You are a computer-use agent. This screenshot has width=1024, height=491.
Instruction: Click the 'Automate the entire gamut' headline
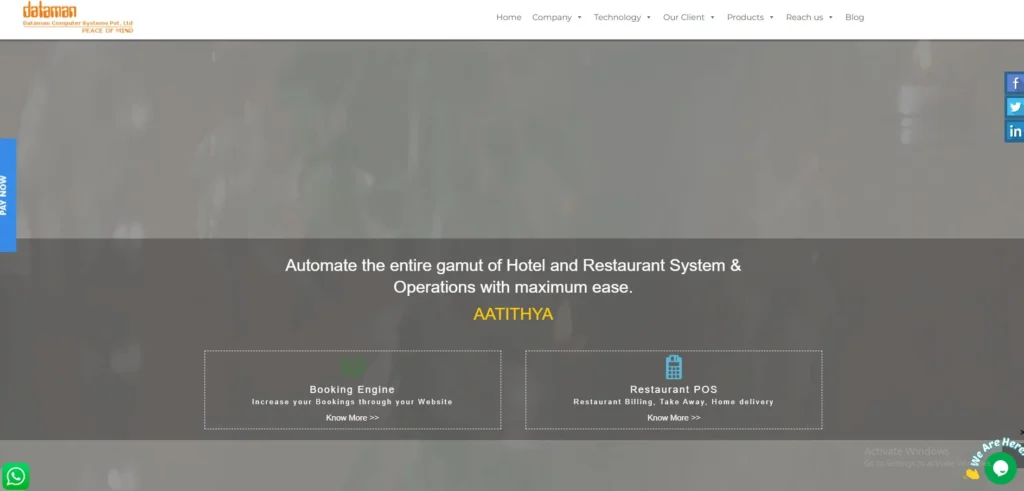(x=513, y=276)
